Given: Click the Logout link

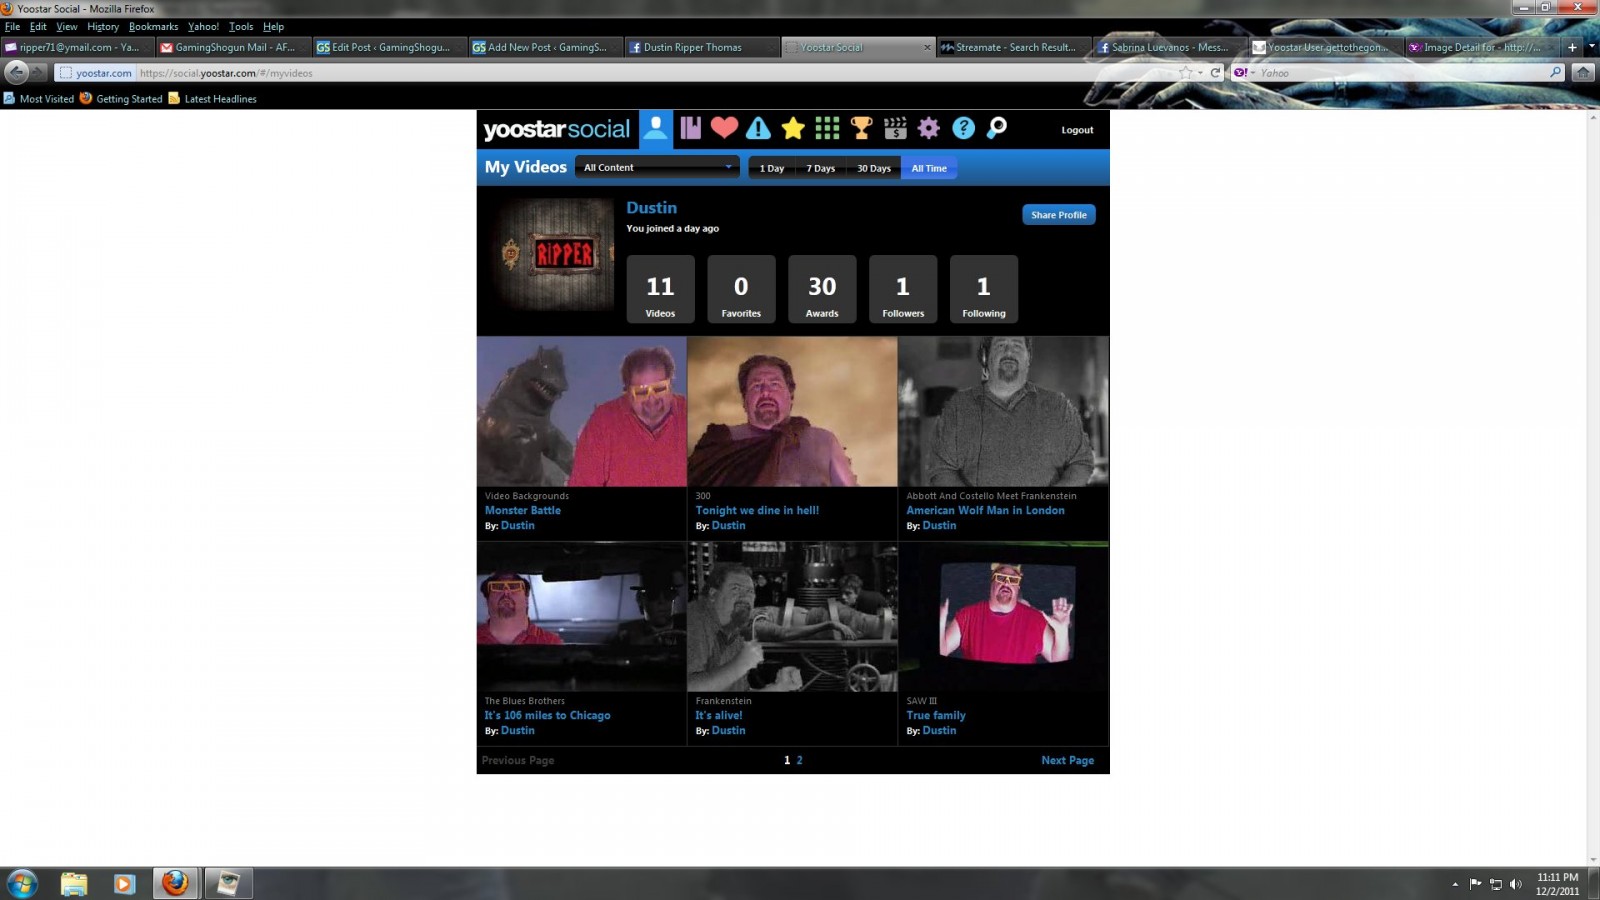Looking at the screenshot, I should pos(1077,130).
